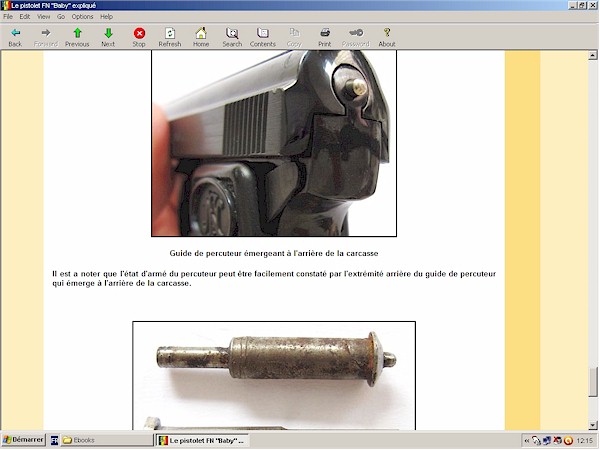Image resolution: width=600 pixels, height=450 pixels.
Task: Open the Search tool
Action: click(x=232, y=37)
